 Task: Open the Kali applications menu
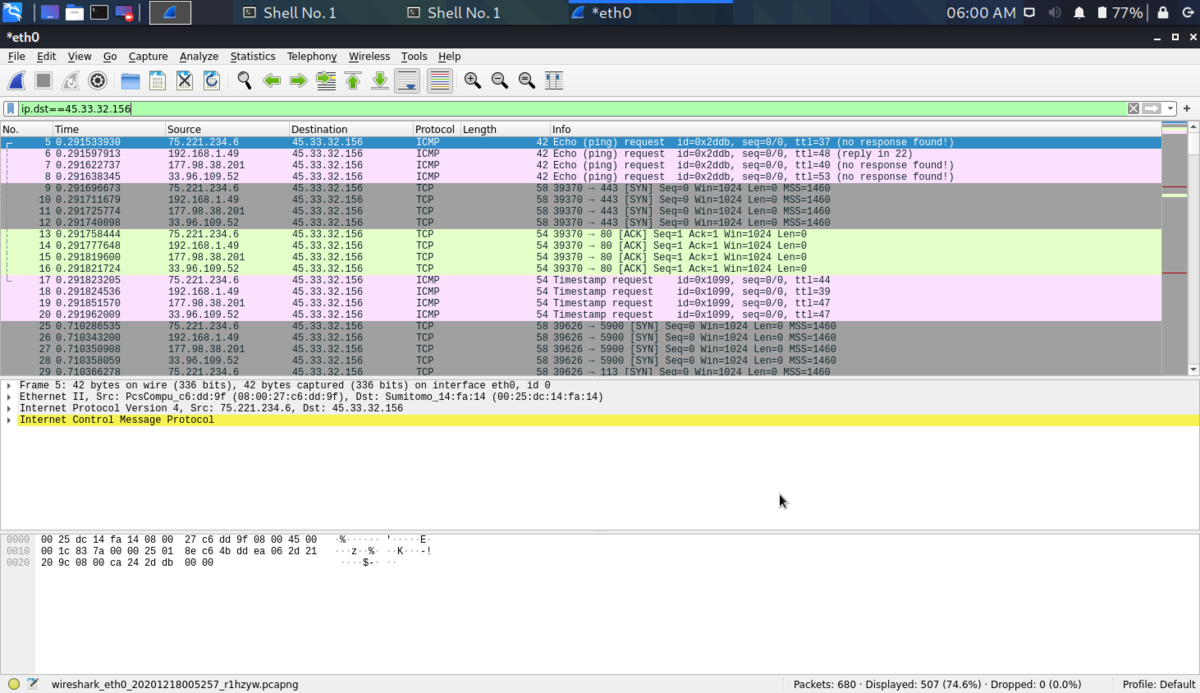[13, 13]
